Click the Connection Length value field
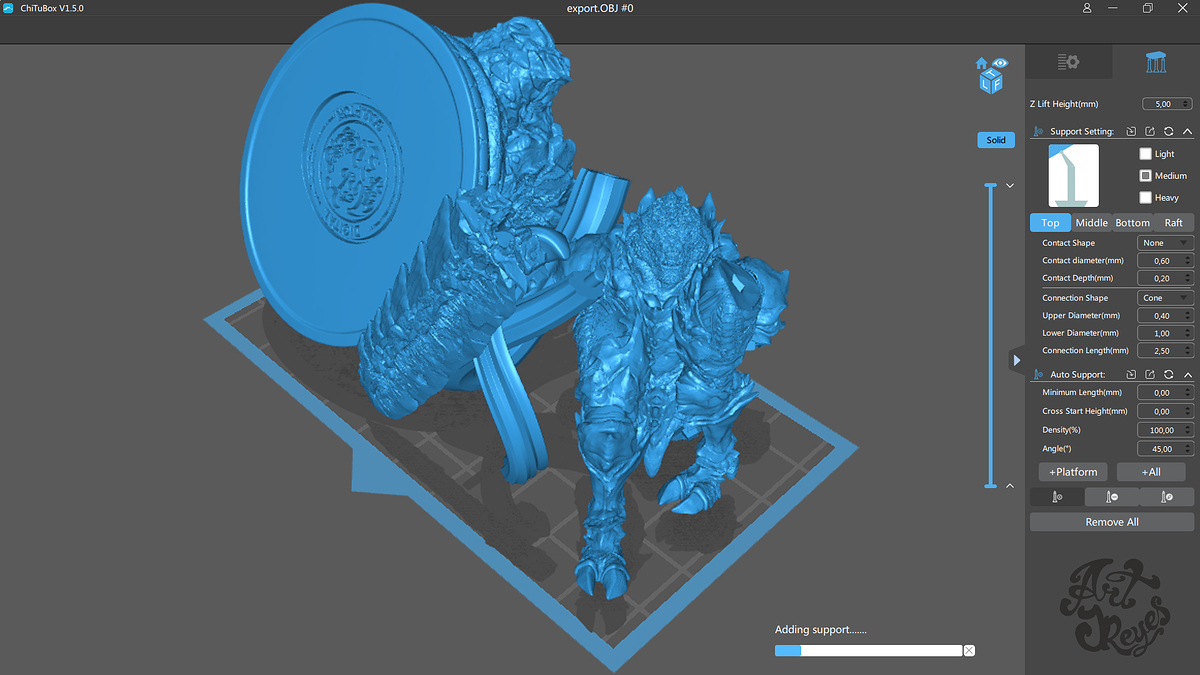This screenshot has width=1200, height=675. [x=1165, y=351]
